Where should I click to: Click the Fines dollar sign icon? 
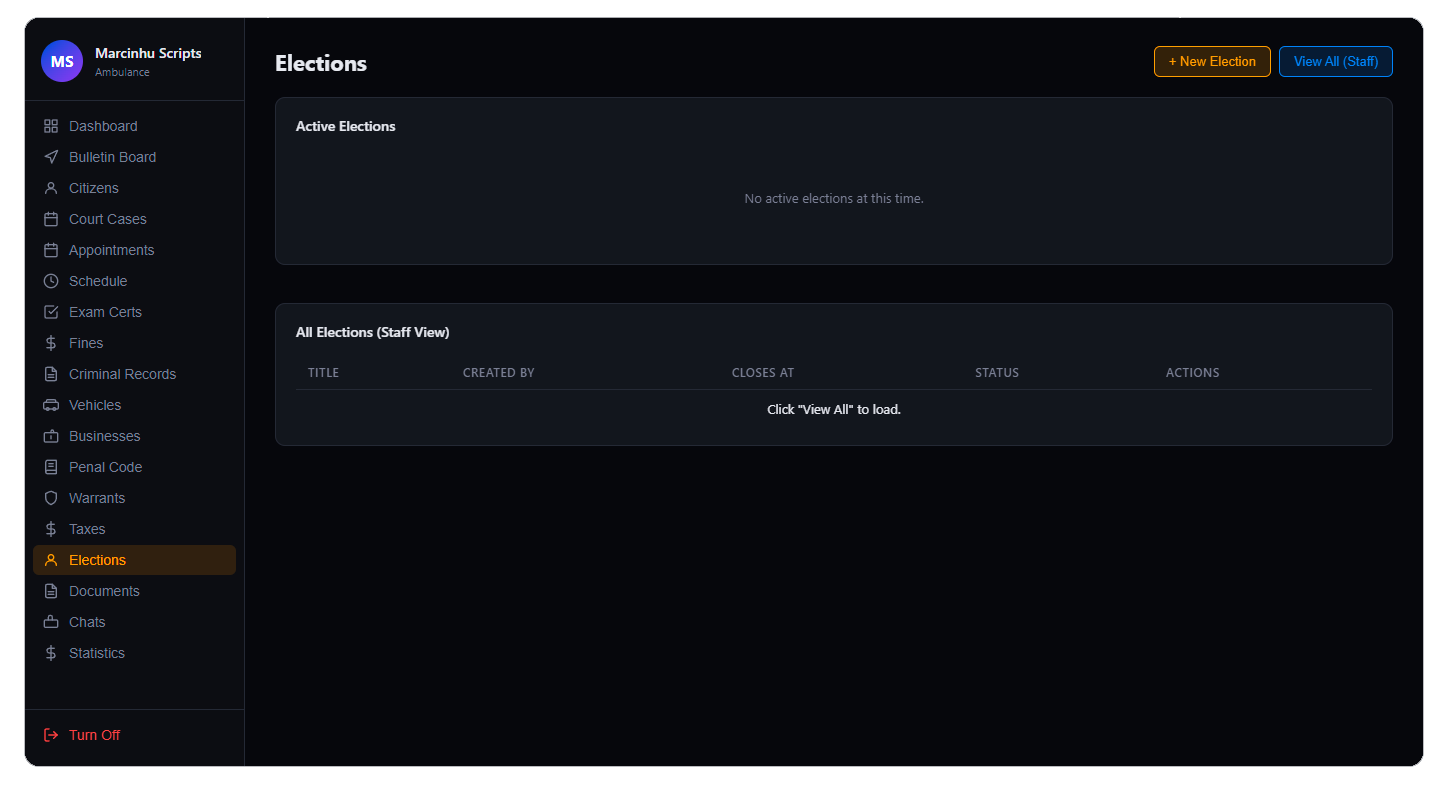(51, 343)
